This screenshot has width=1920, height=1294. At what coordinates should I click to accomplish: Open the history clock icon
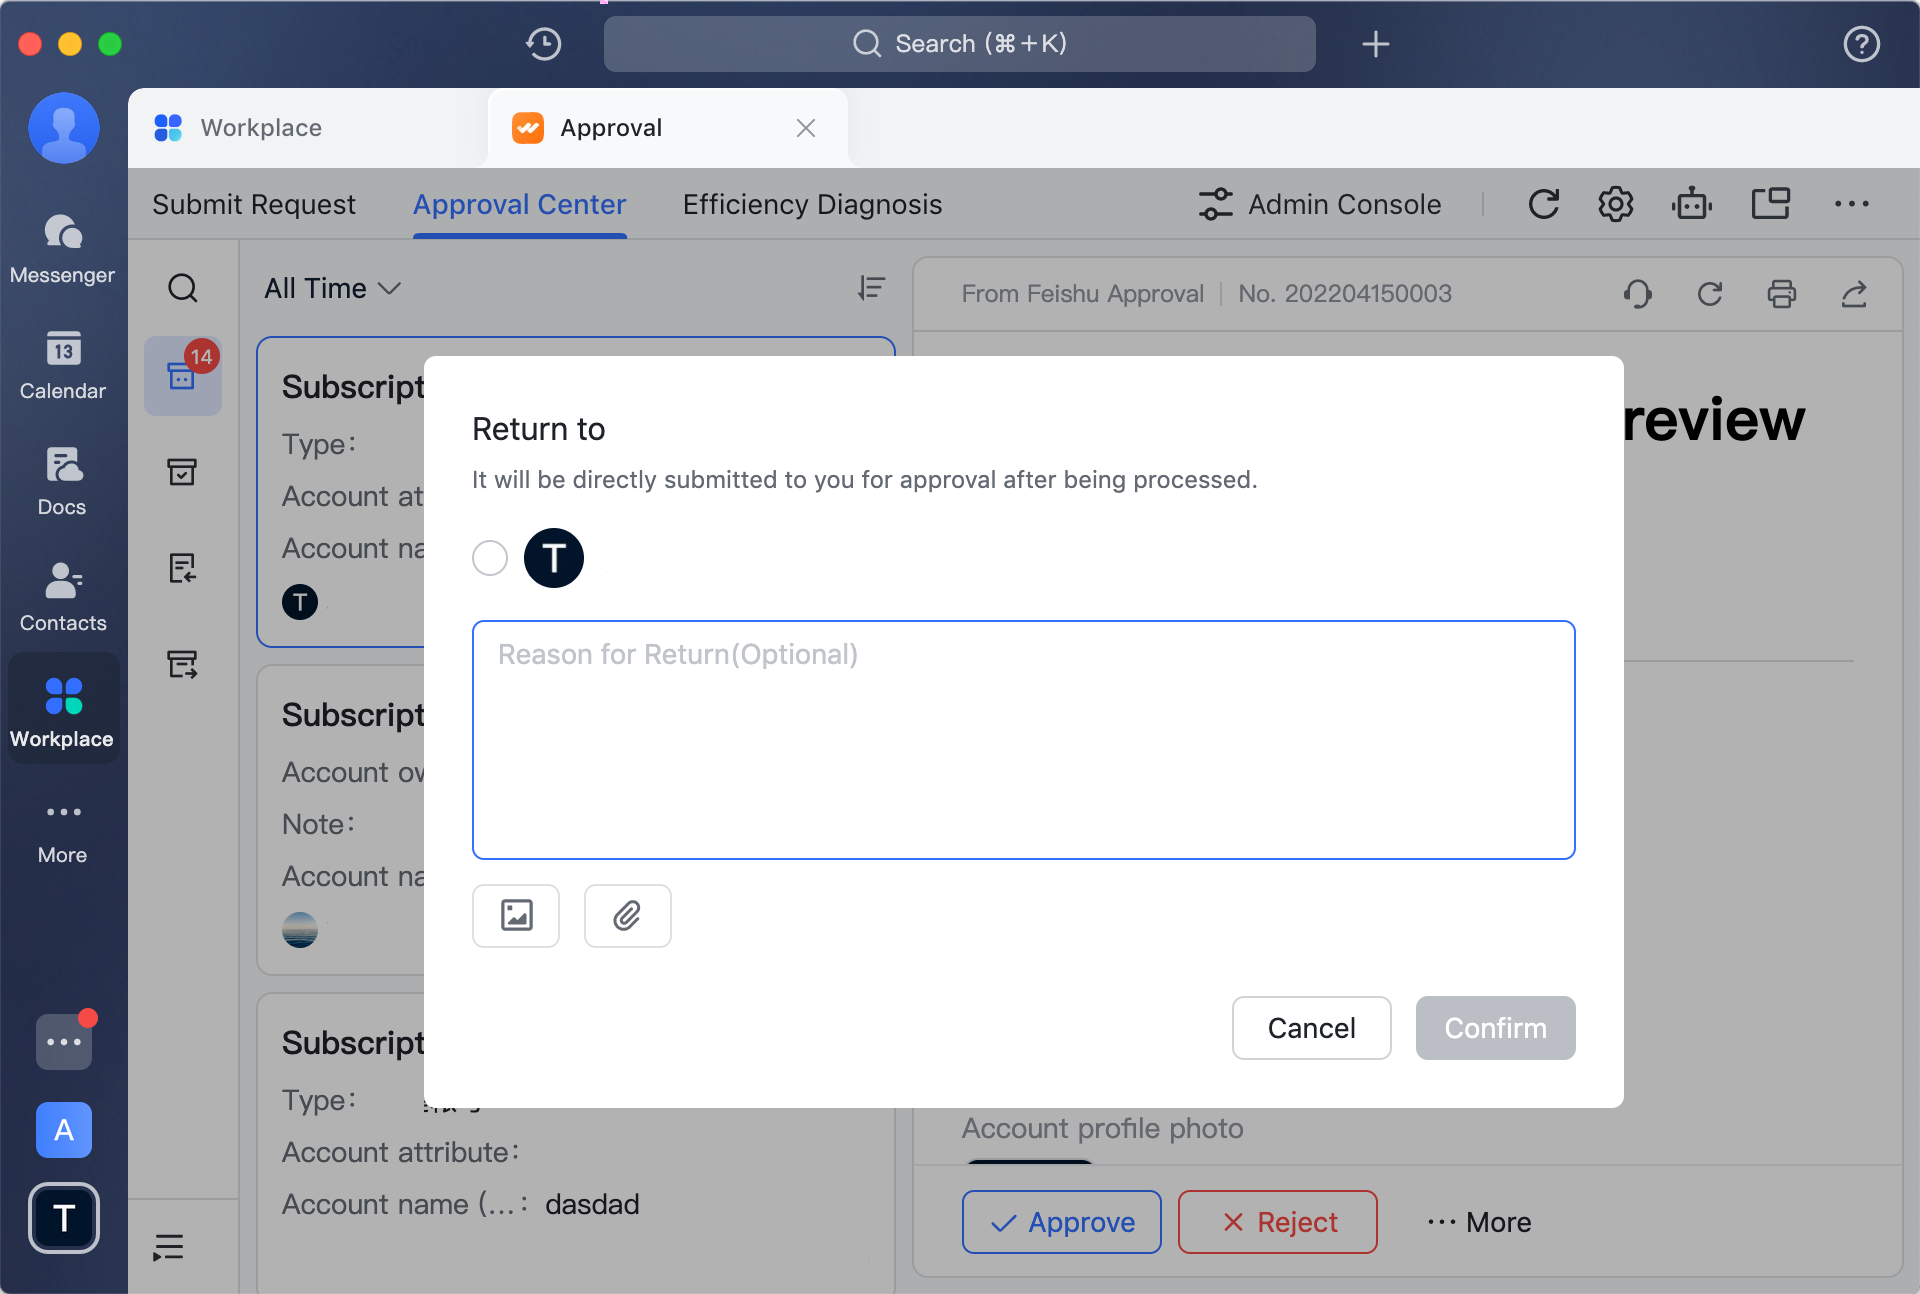[x=544, y=44]
